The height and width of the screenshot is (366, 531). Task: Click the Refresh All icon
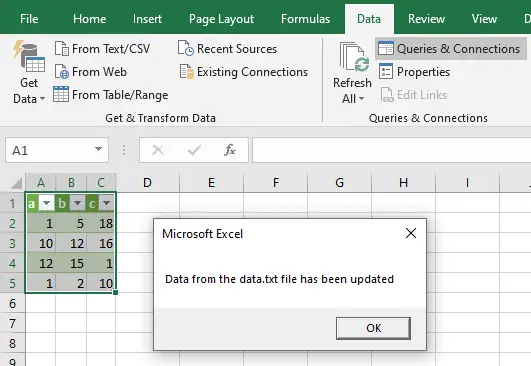354,58
